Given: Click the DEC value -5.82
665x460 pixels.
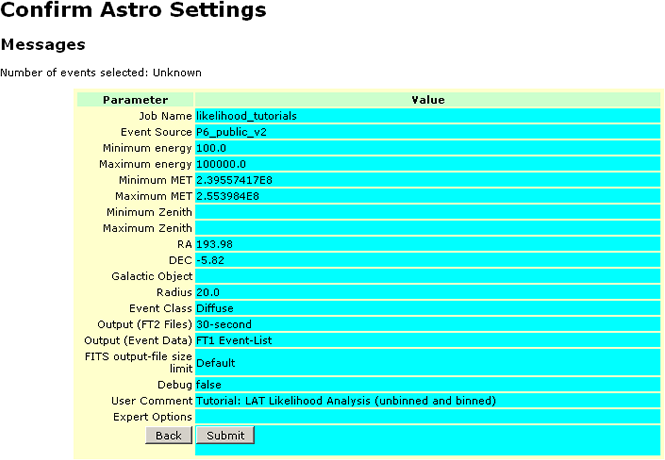Looking at the screenshot, I should click(x=210, y=260).
